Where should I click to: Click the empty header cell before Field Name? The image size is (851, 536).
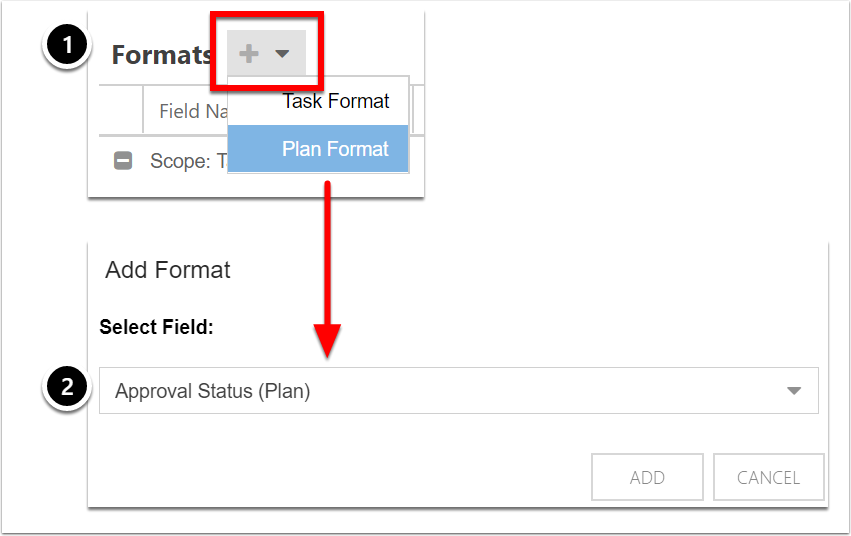tap(121, 110)
